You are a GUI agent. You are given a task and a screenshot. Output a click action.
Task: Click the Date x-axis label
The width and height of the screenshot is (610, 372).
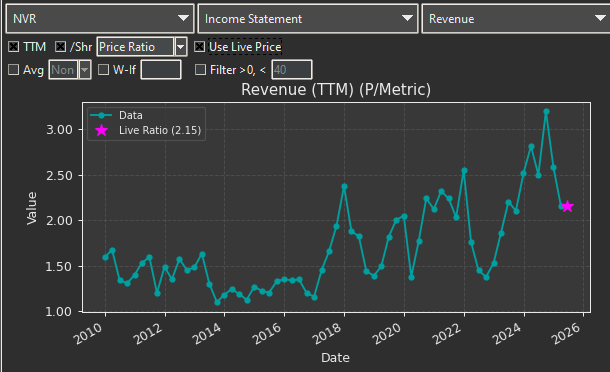coord(335,358)
